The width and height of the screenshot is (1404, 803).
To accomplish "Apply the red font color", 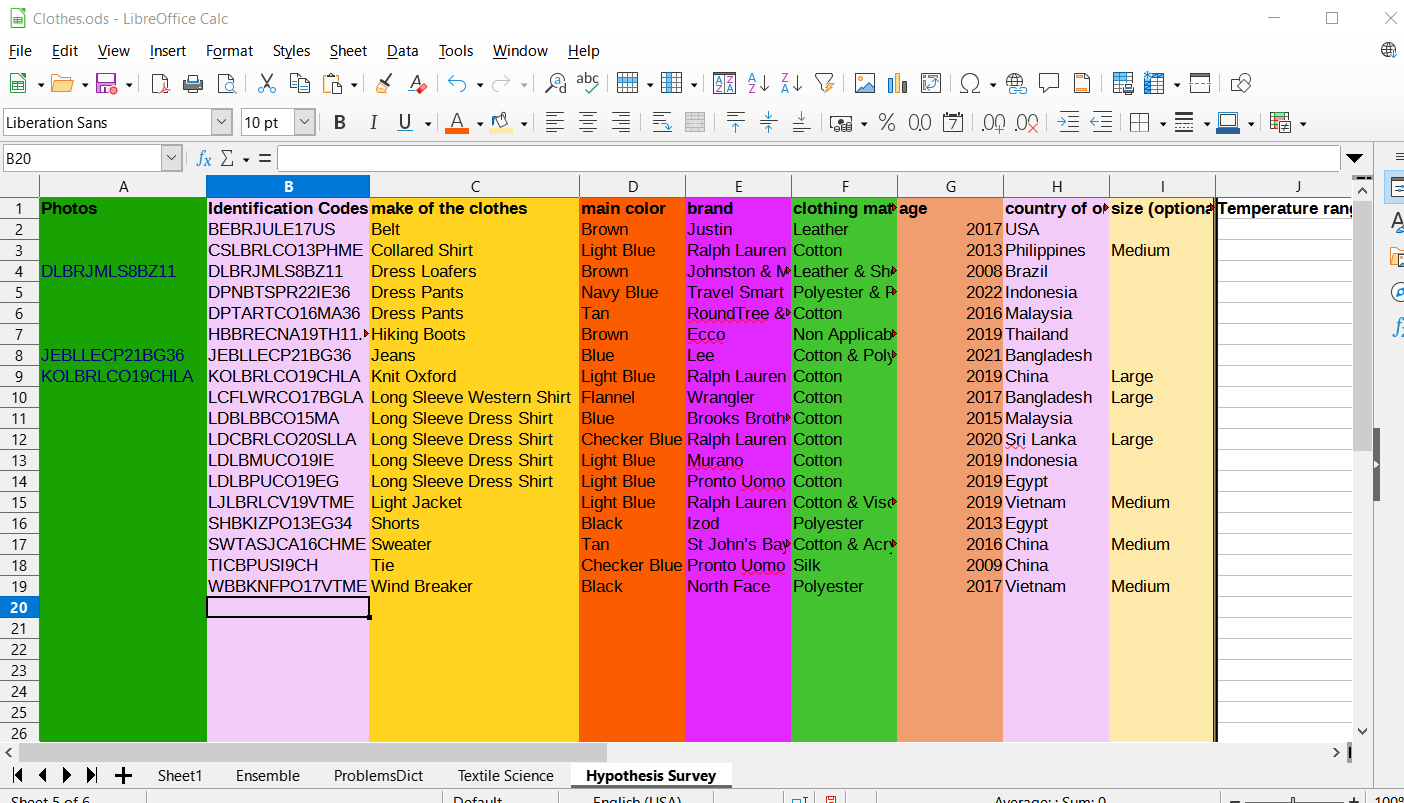I will point(457,123).
